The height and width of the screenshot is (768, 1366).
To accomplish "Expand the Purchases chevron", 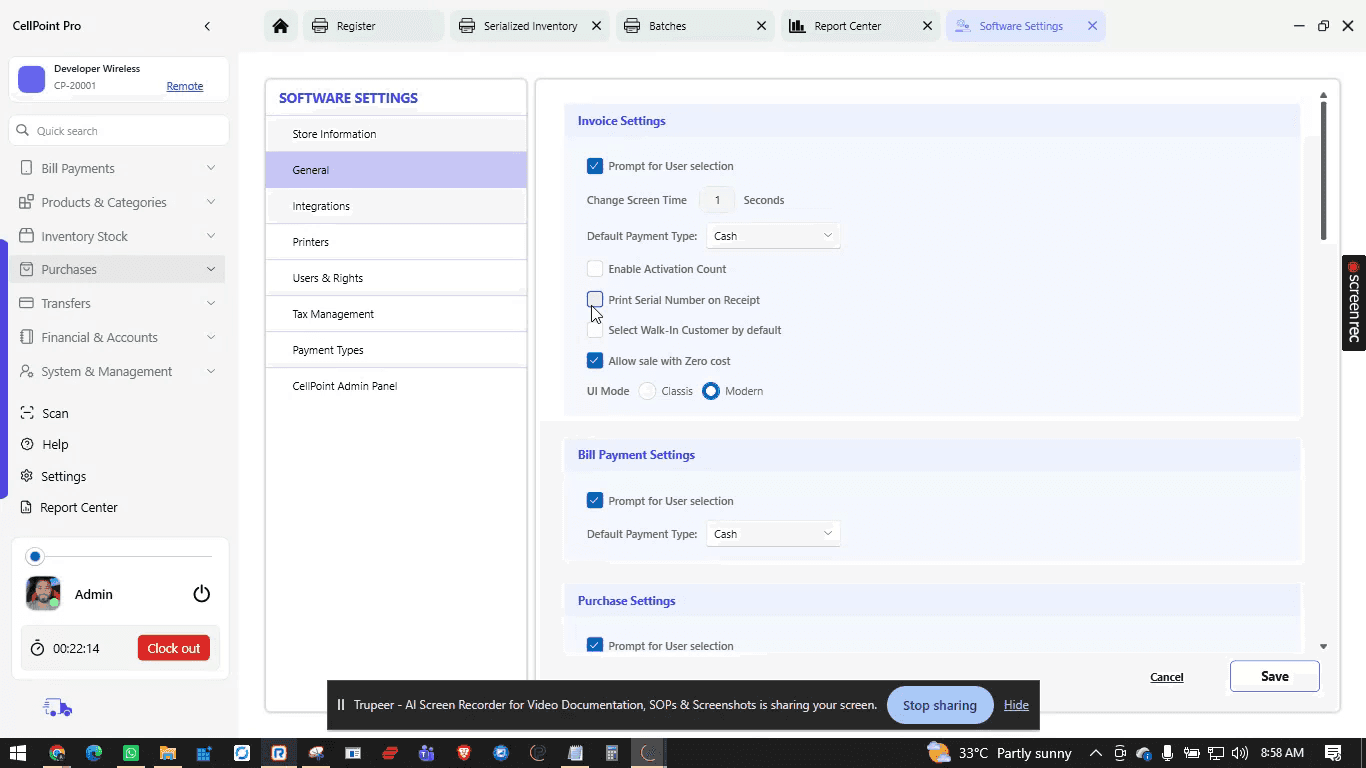I will pos(211,269).
